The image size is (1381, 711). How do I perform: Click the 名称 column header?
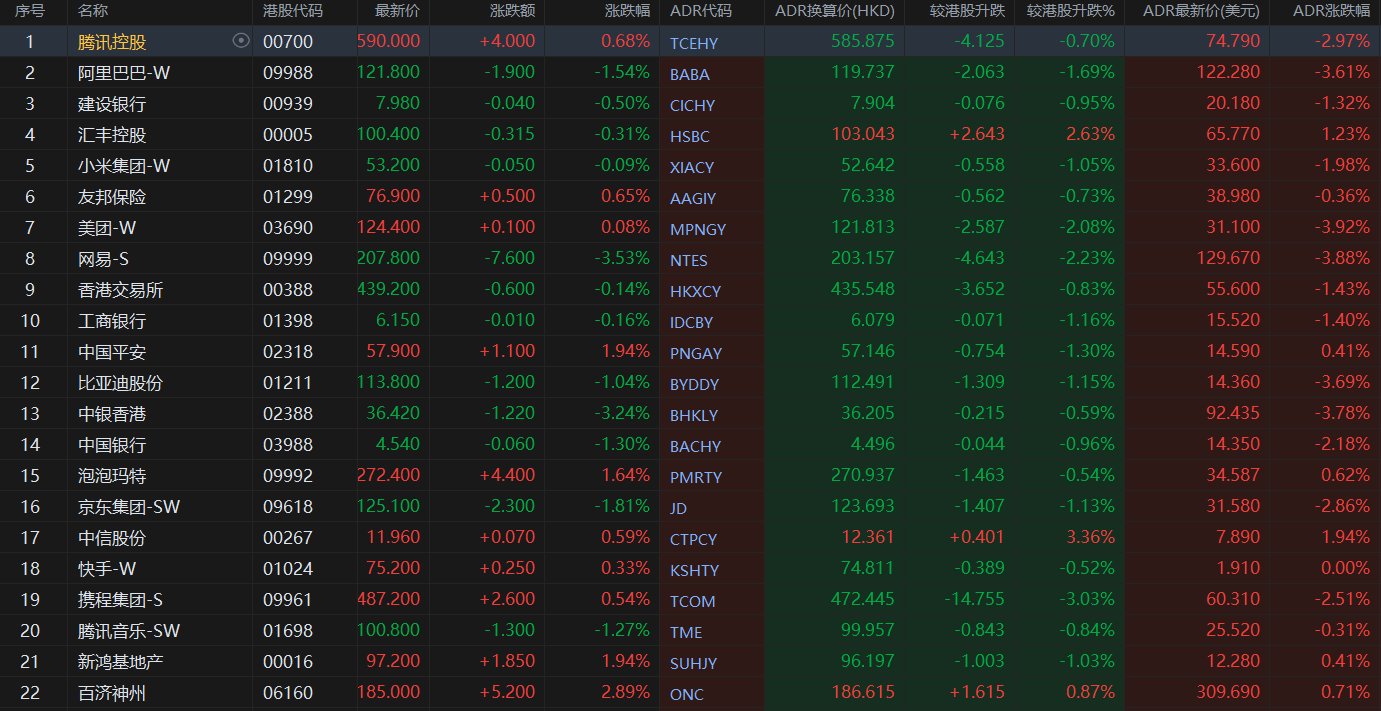click(x=93, y=11)
